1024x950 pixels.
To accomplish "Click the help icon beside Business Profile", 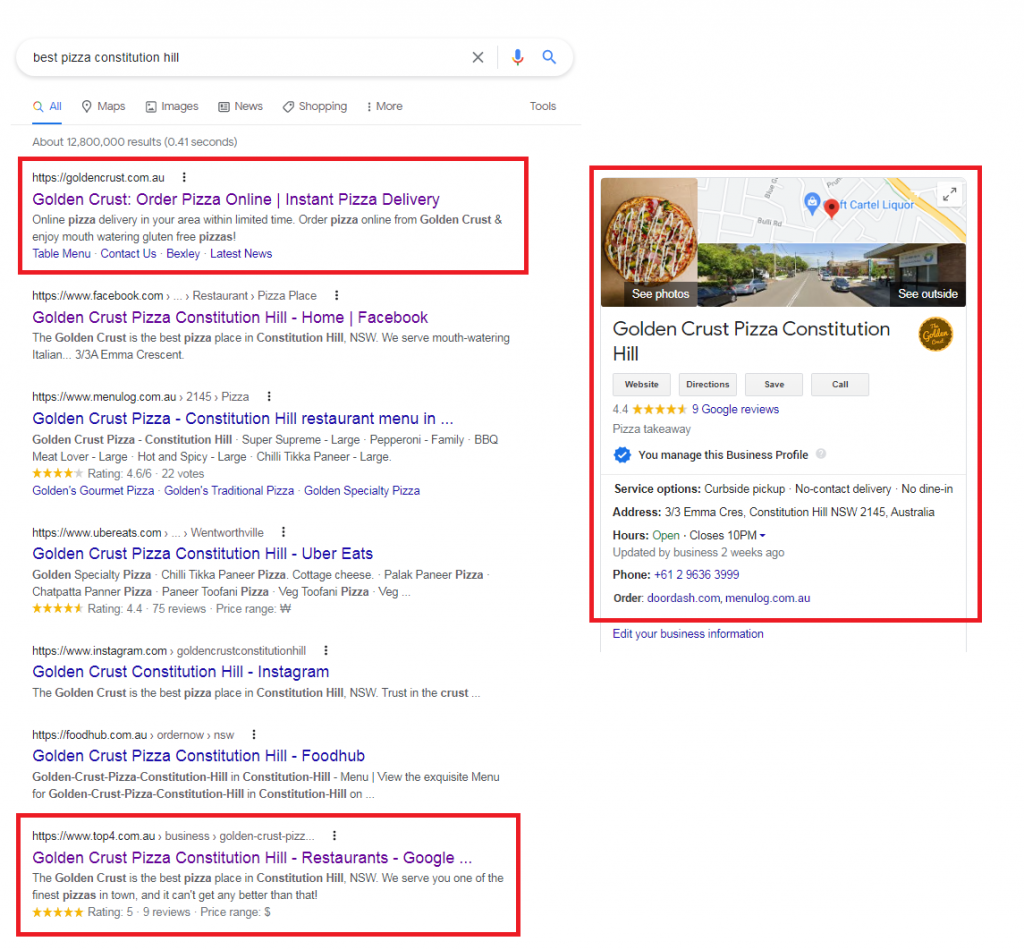I will pyautogui.click(x=821, y=454).
